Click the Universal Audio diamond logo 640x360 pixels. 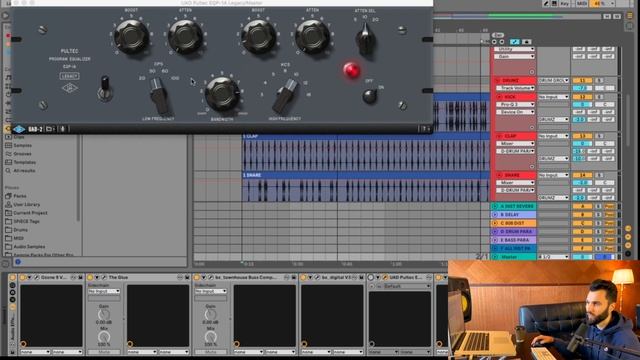pos(19,129)
